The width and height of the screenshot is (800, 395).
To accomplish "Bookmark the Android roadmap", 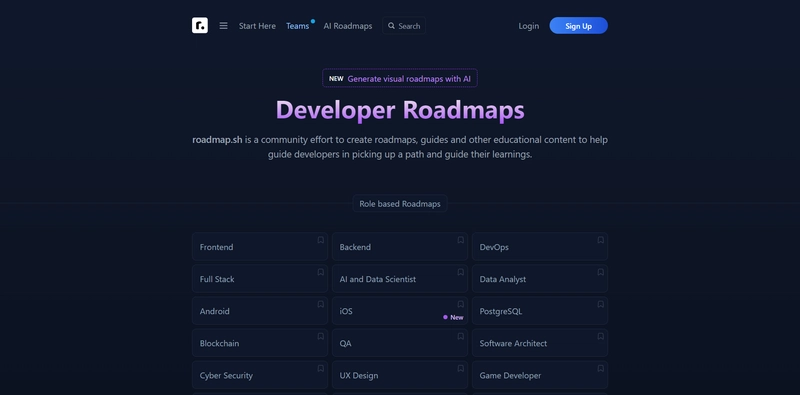I will (x=320, y=304).
